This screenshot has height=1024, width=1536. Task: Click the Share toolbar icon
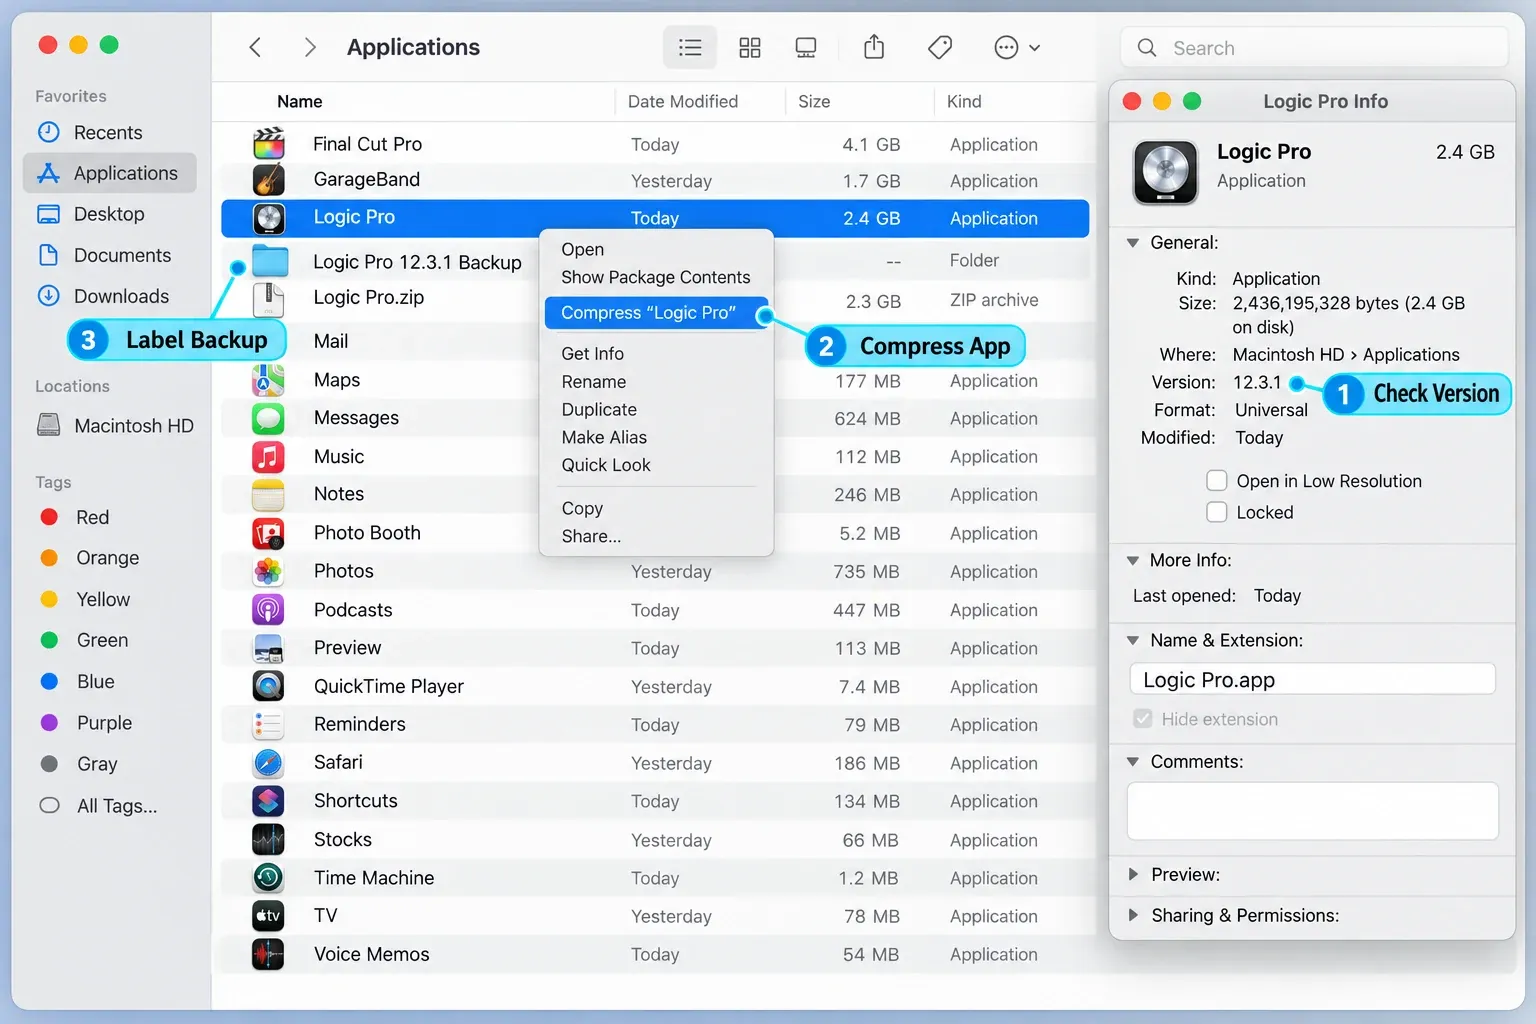(874, 47)
